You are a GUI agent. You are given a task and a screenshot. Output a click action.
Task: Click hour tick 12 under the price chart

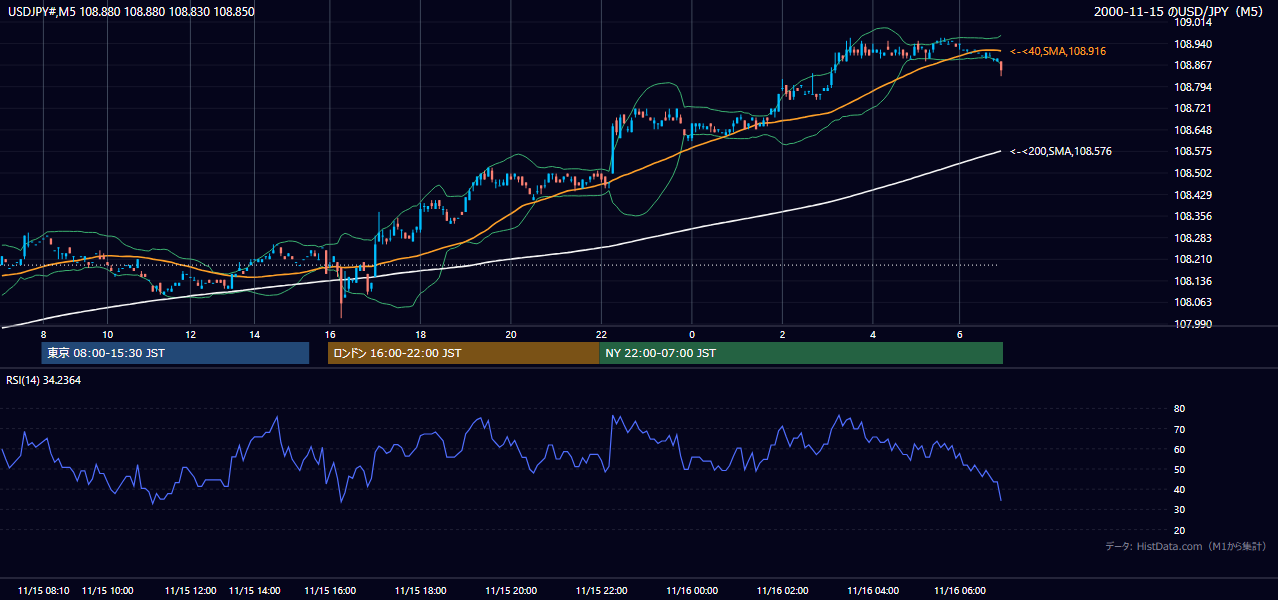tap(192, 334)
